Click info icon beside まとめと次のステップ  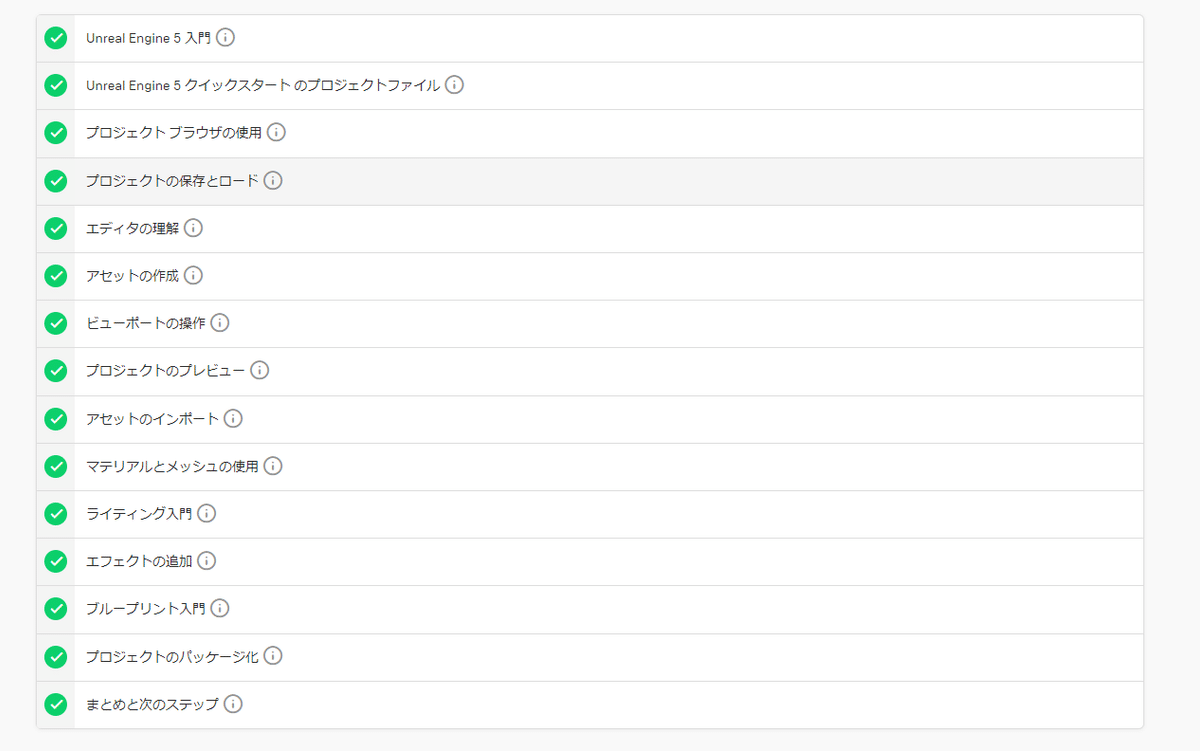click(233, 704)
